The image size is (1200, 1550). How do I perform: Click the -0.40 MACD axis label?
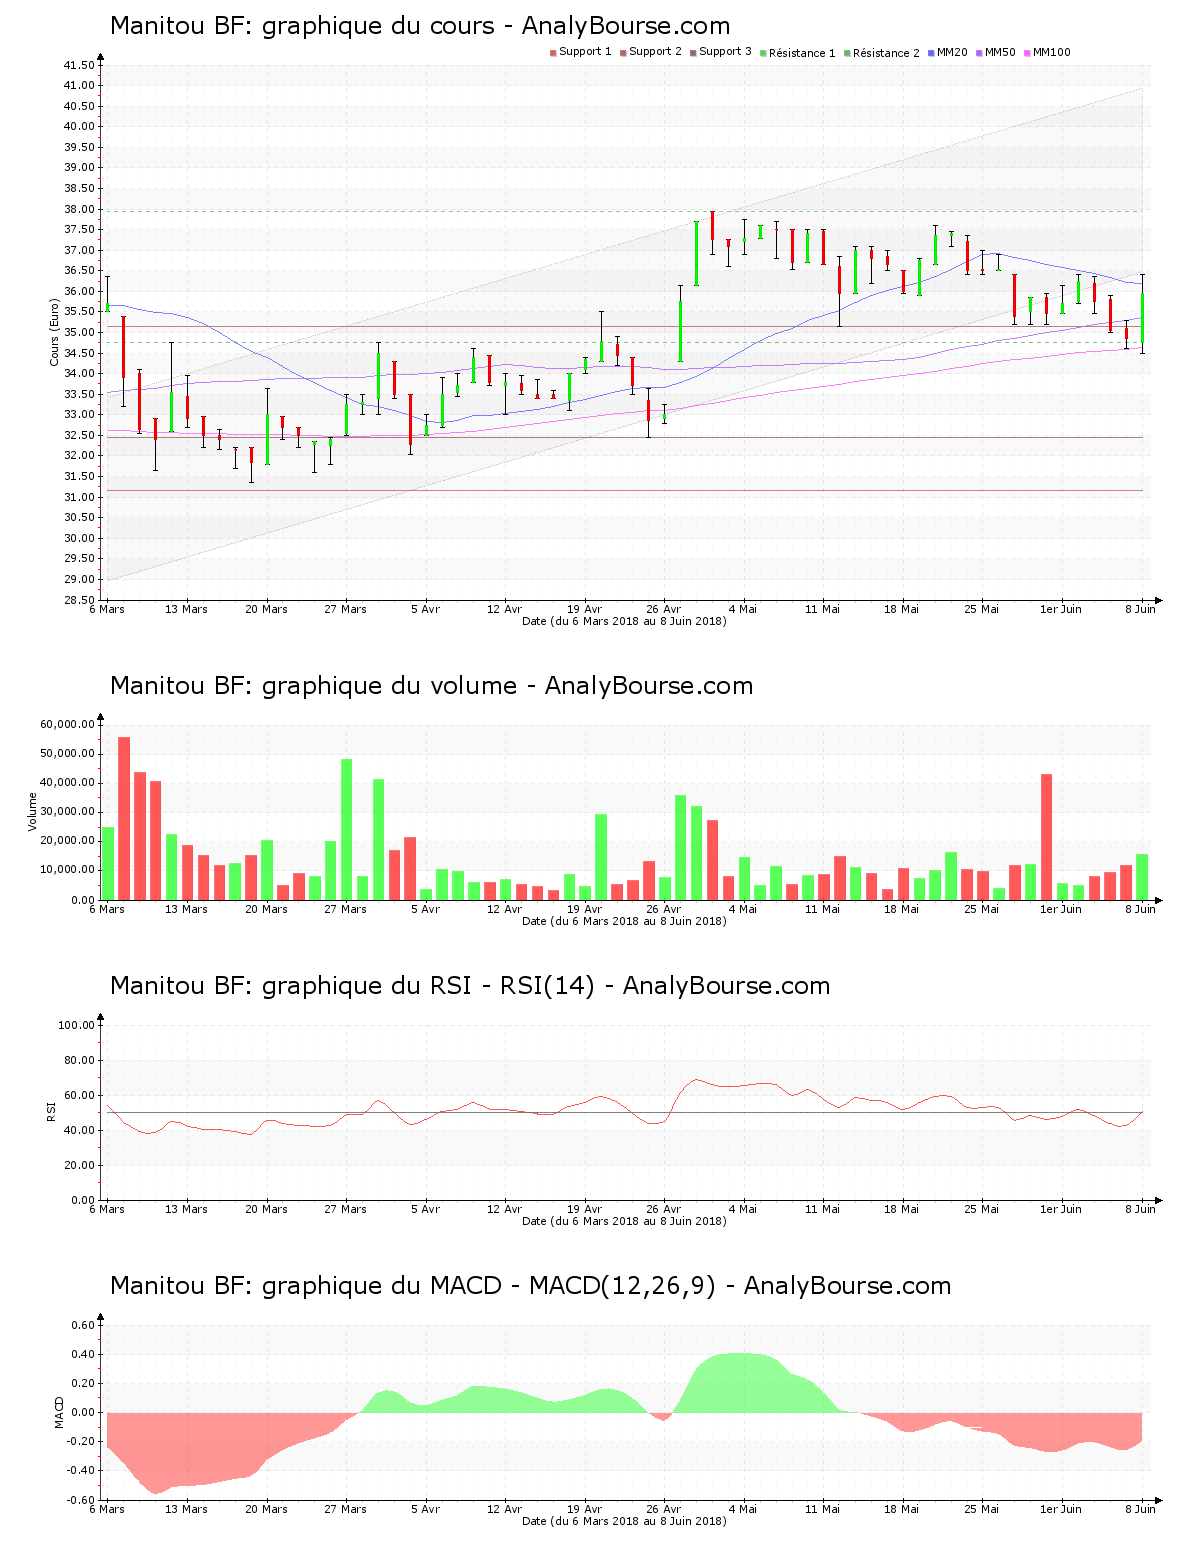(x=81, y=1470)
